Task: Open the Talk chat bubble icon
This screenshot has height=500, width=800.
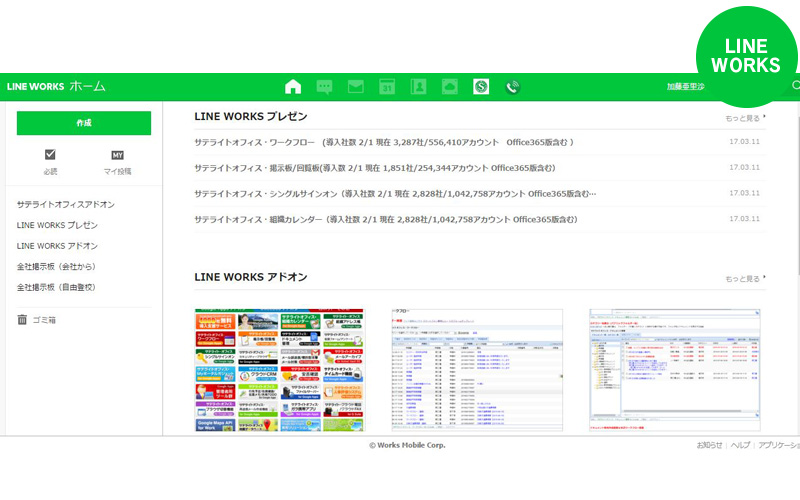Action: 324,87
